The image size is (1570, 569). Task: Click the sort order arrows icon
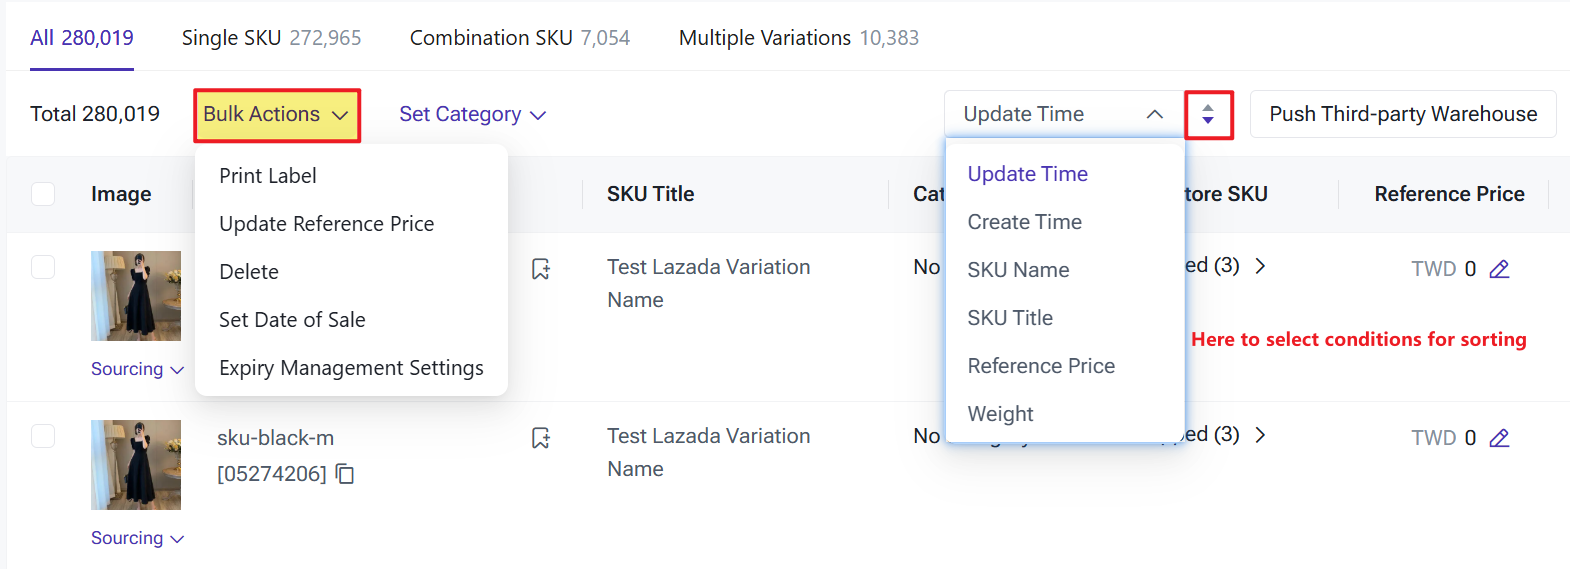[1208, 114]
